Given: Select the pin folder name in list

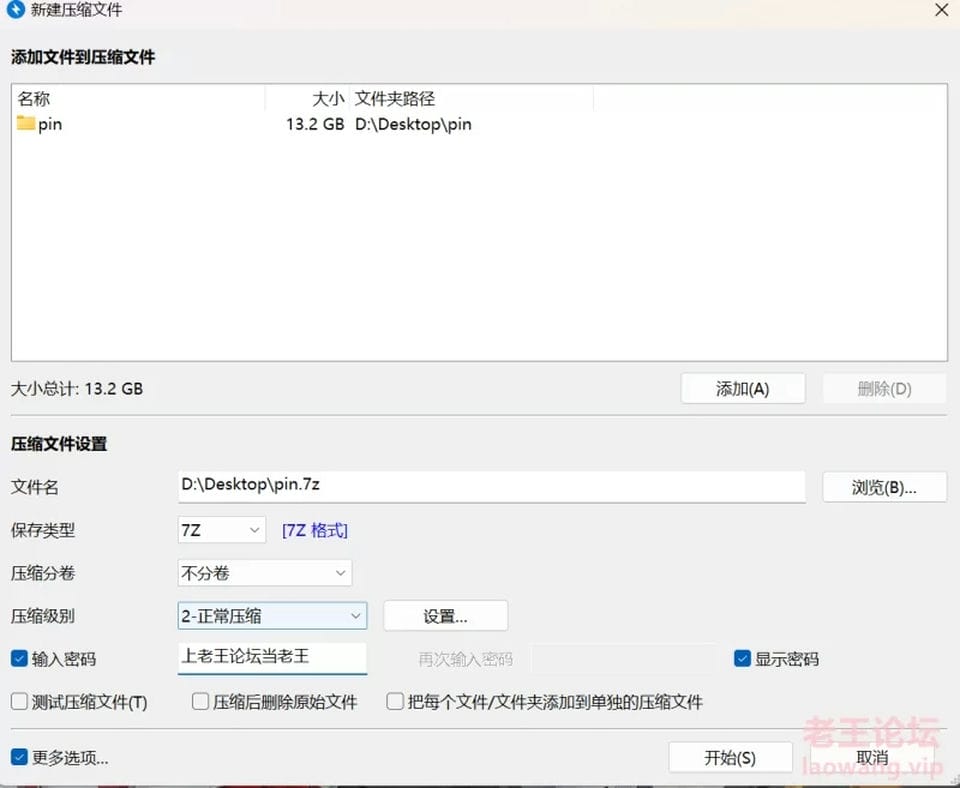Looking at the screenshot, I should point(50,124).
